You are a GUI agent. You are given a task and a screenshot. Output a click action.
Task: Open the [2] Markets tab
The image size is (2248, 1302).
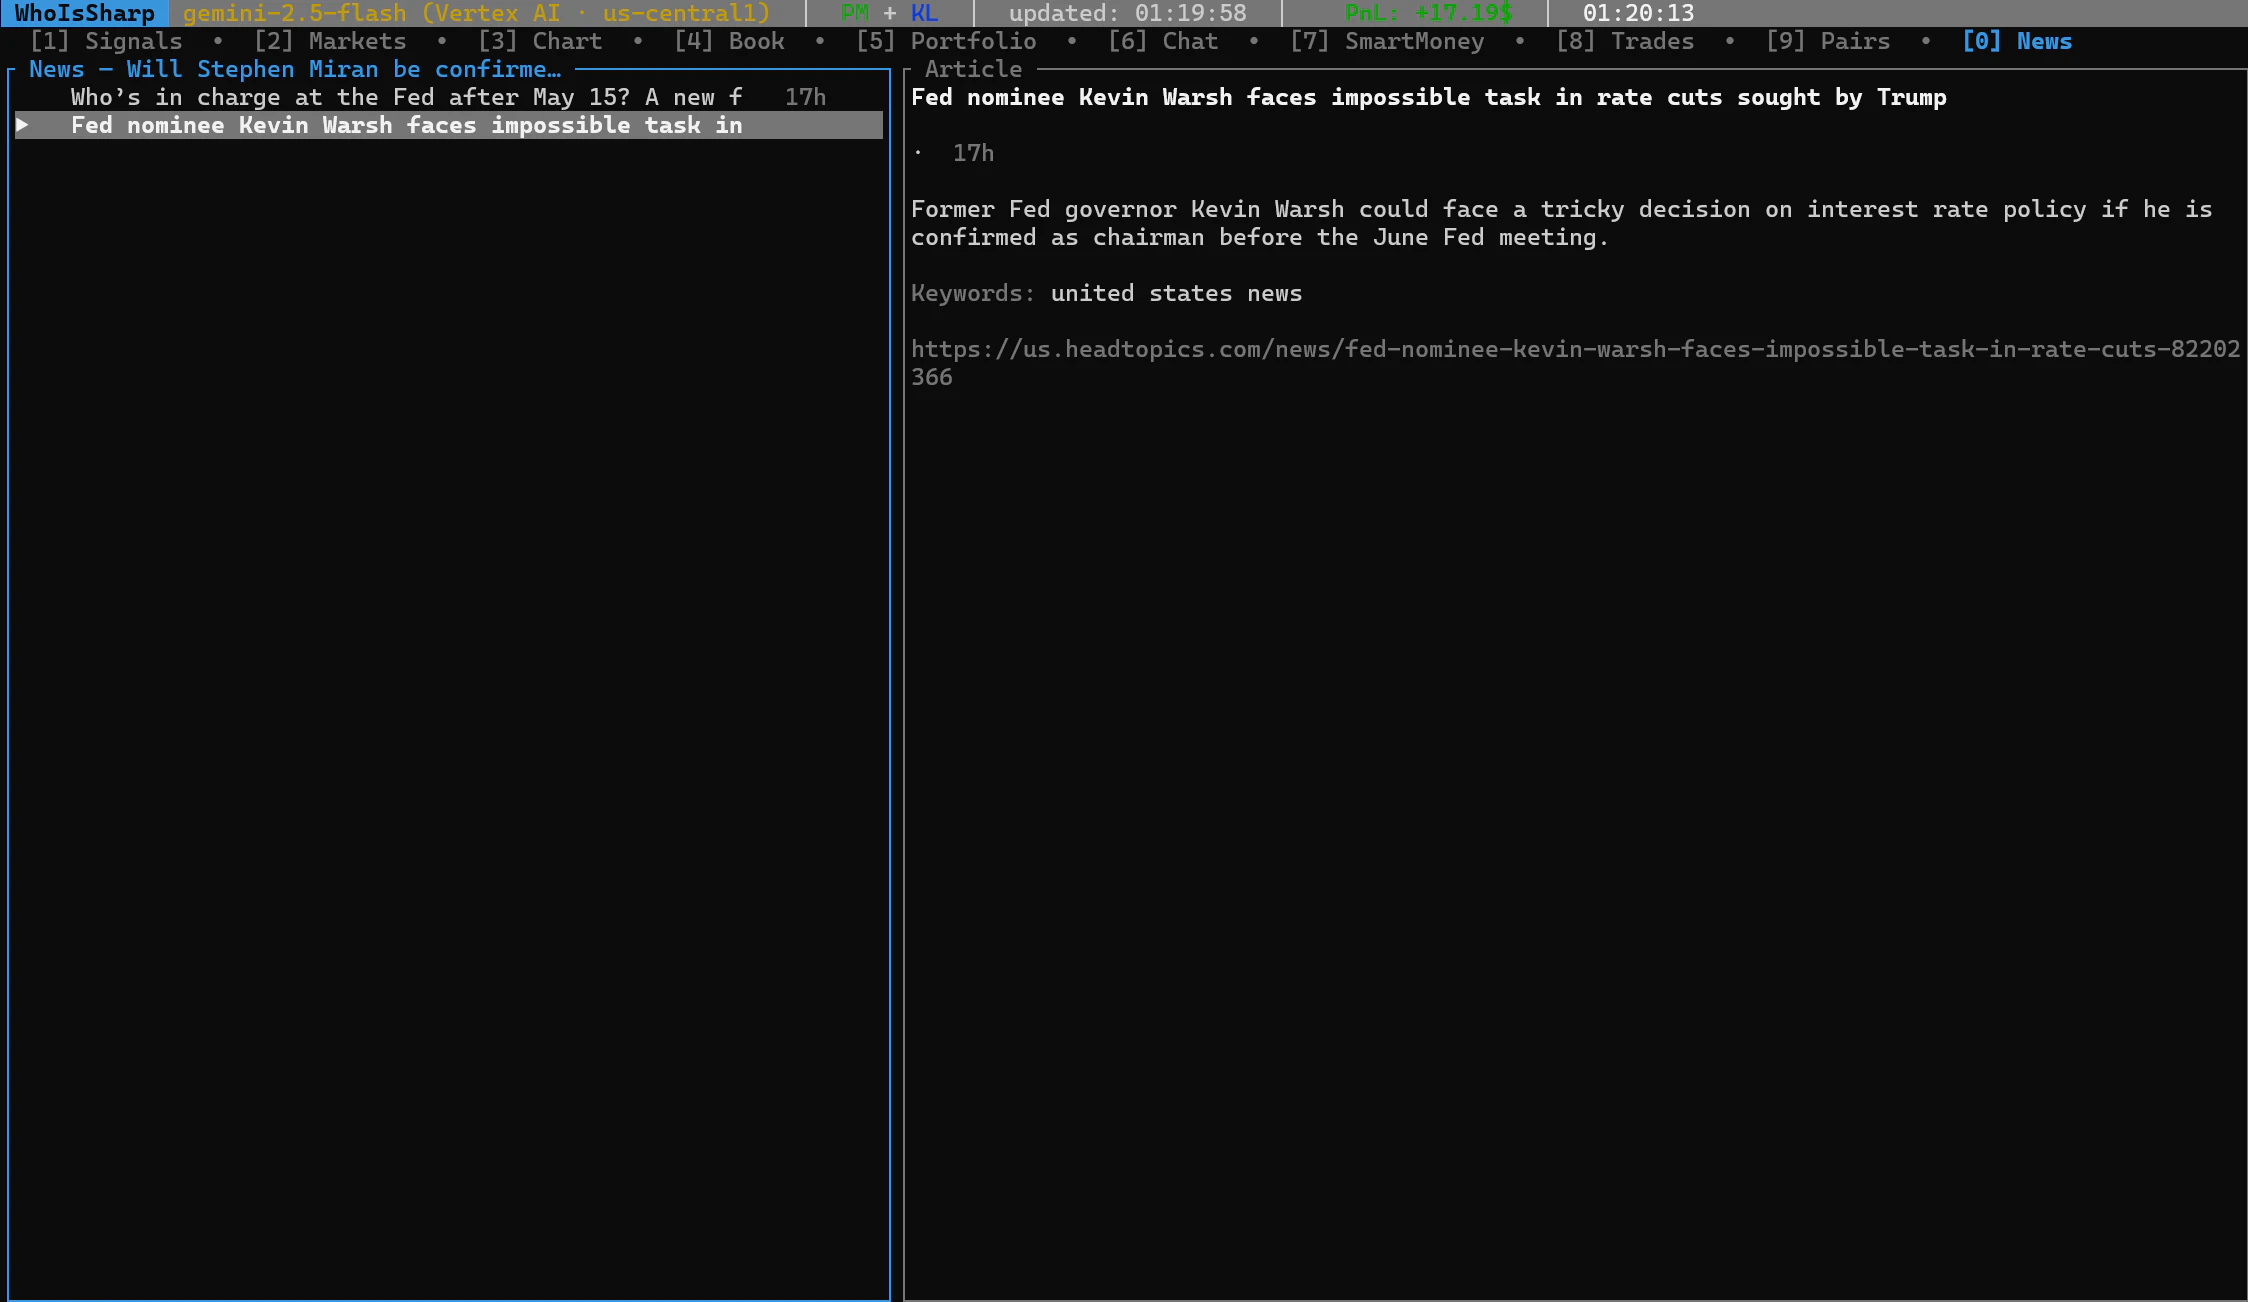330,41
